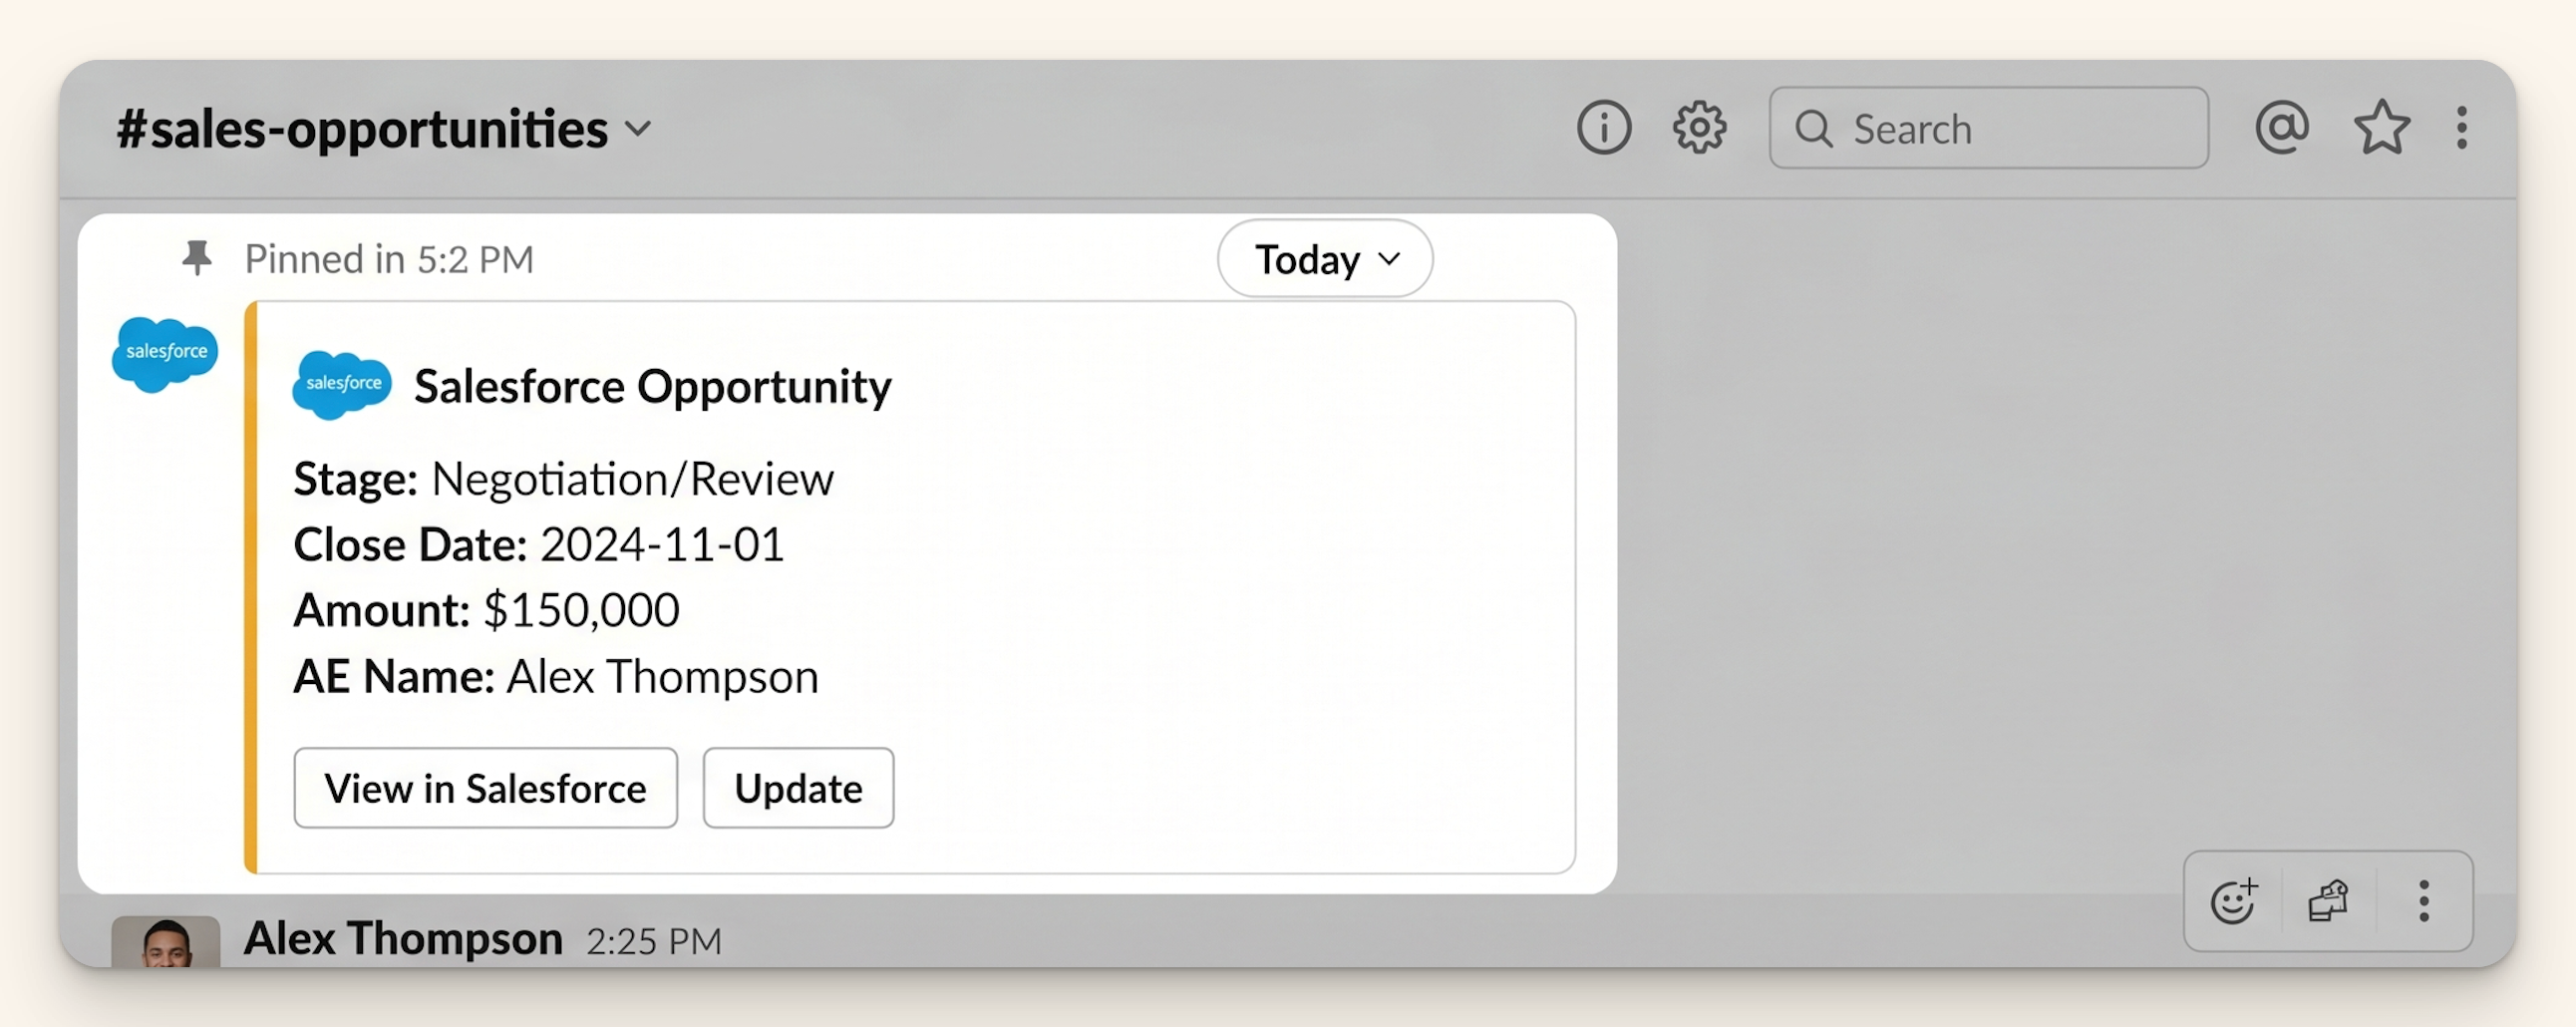The image size is (2576, 1027).
Task: Open more message actions menu
Action: [x=2423, y=901]
